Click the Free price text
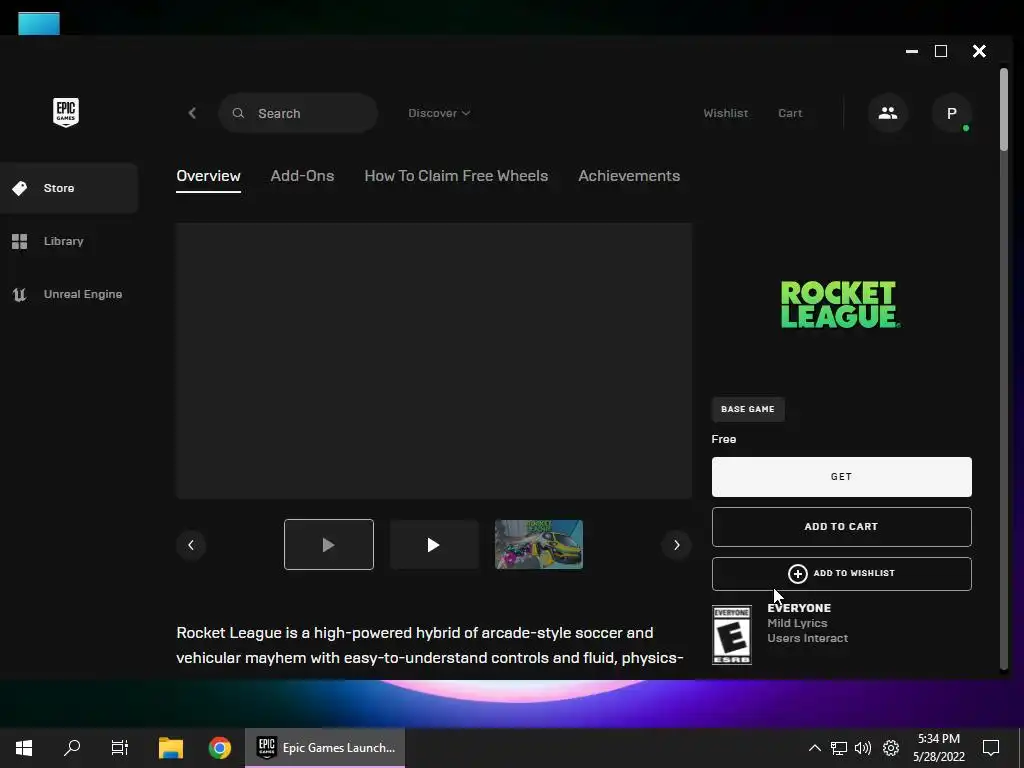The height and width of the screenshot is (768, 1024). [724, 439]
